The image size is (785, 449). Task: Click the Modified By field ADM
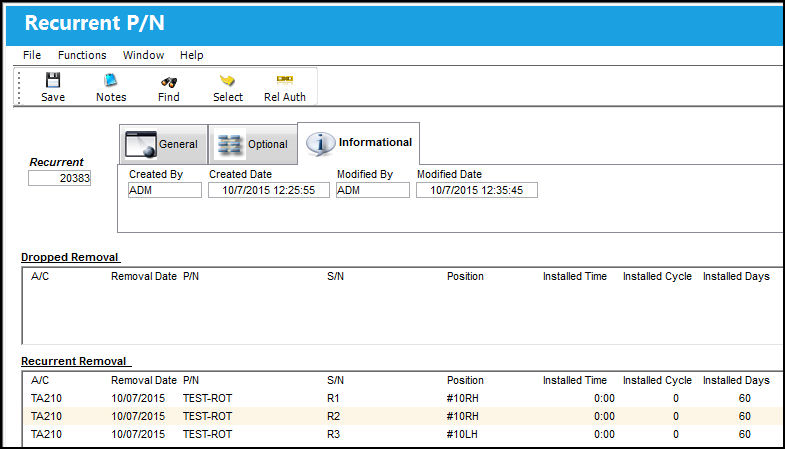point(372,190)
